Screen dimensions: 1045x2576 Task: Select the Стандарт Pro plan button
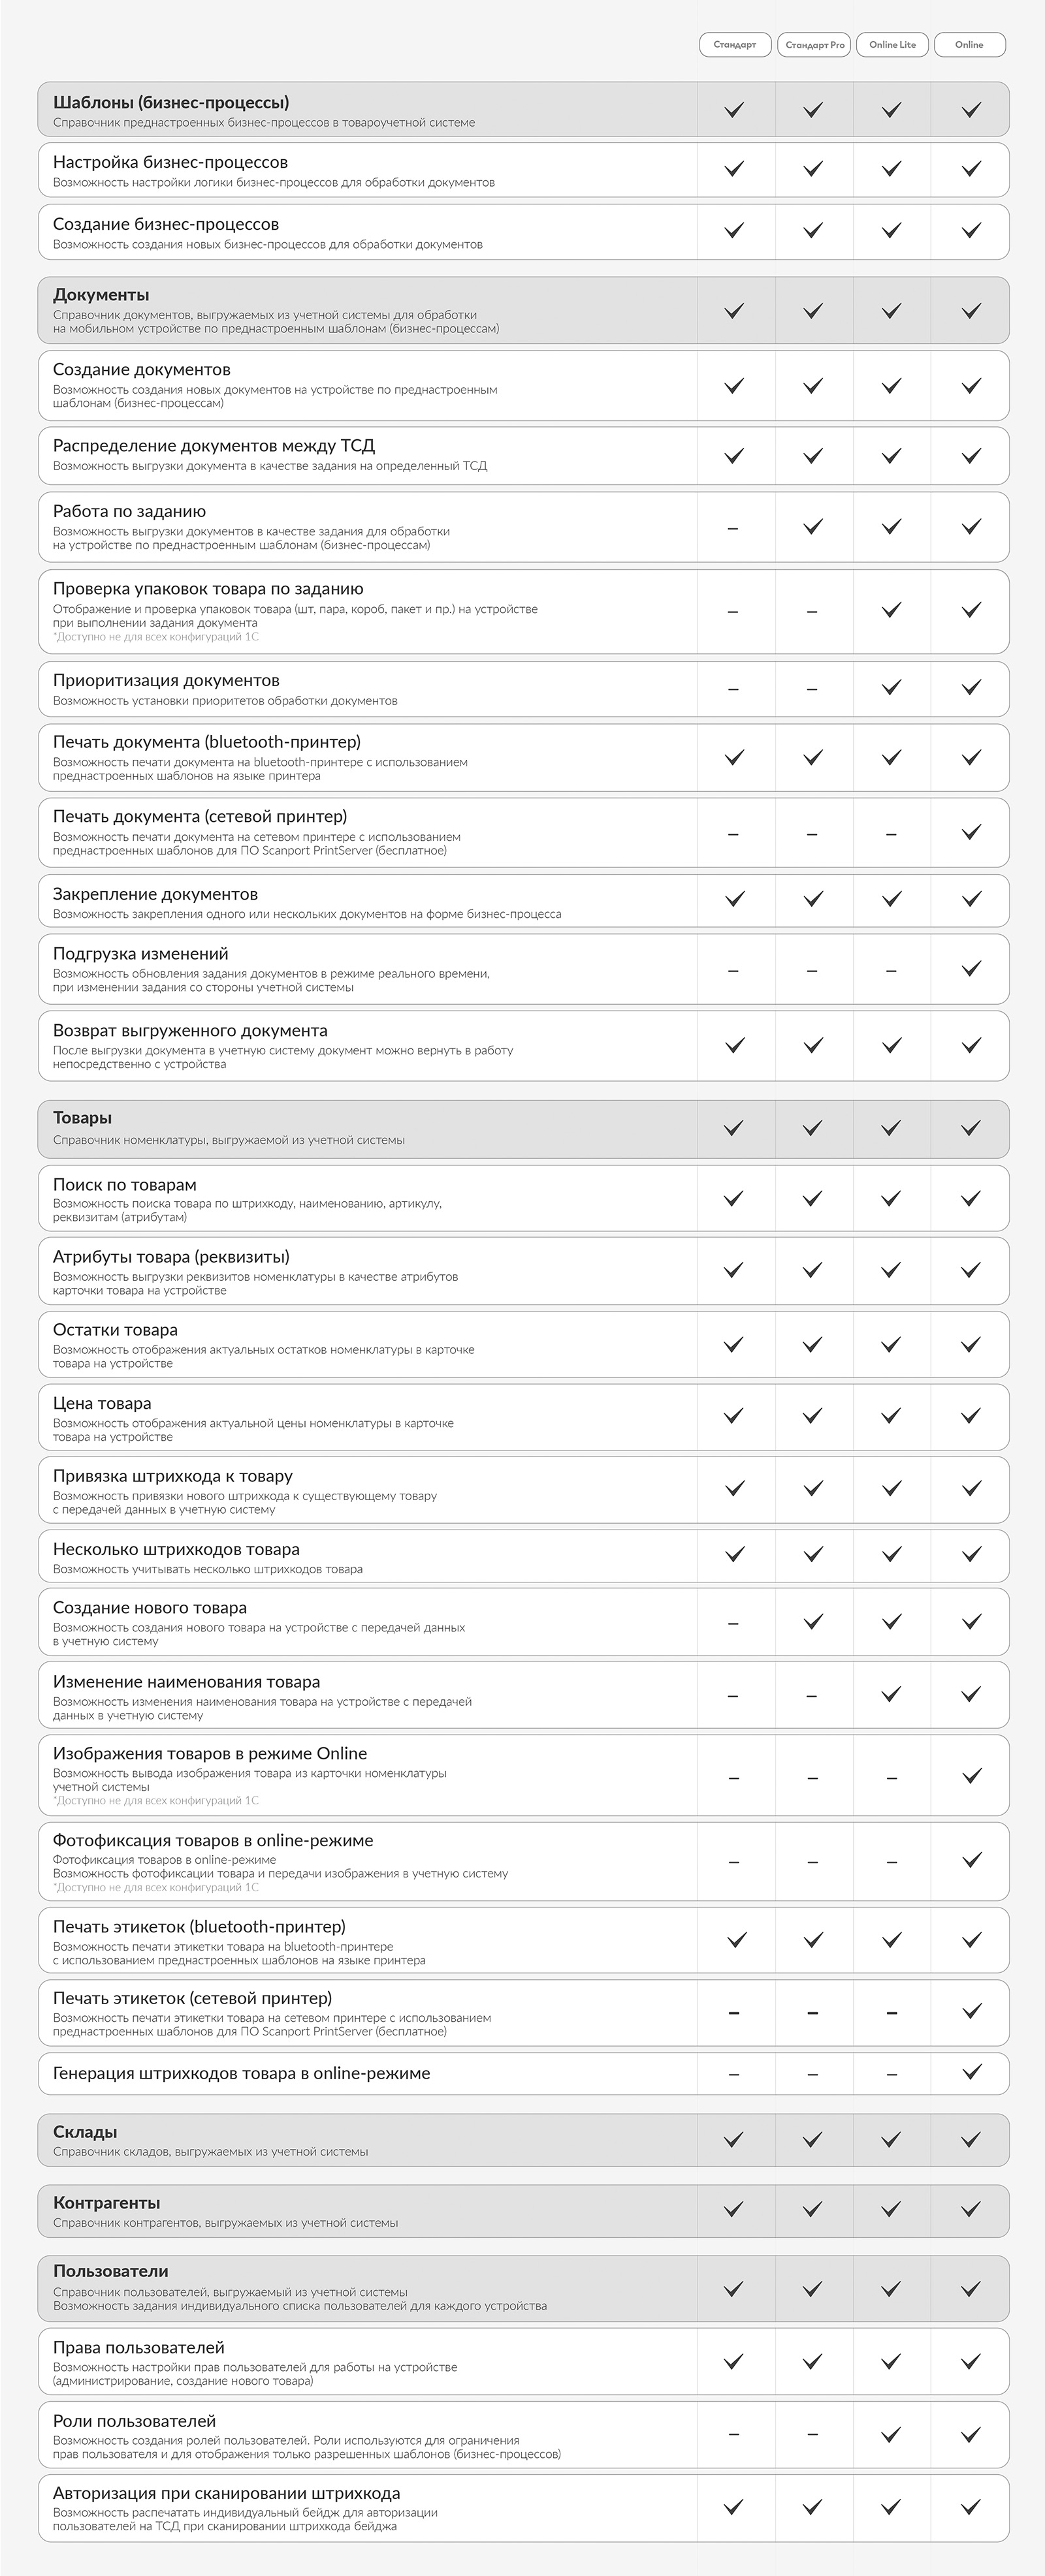pyautogui.click(x=814, y=45)
